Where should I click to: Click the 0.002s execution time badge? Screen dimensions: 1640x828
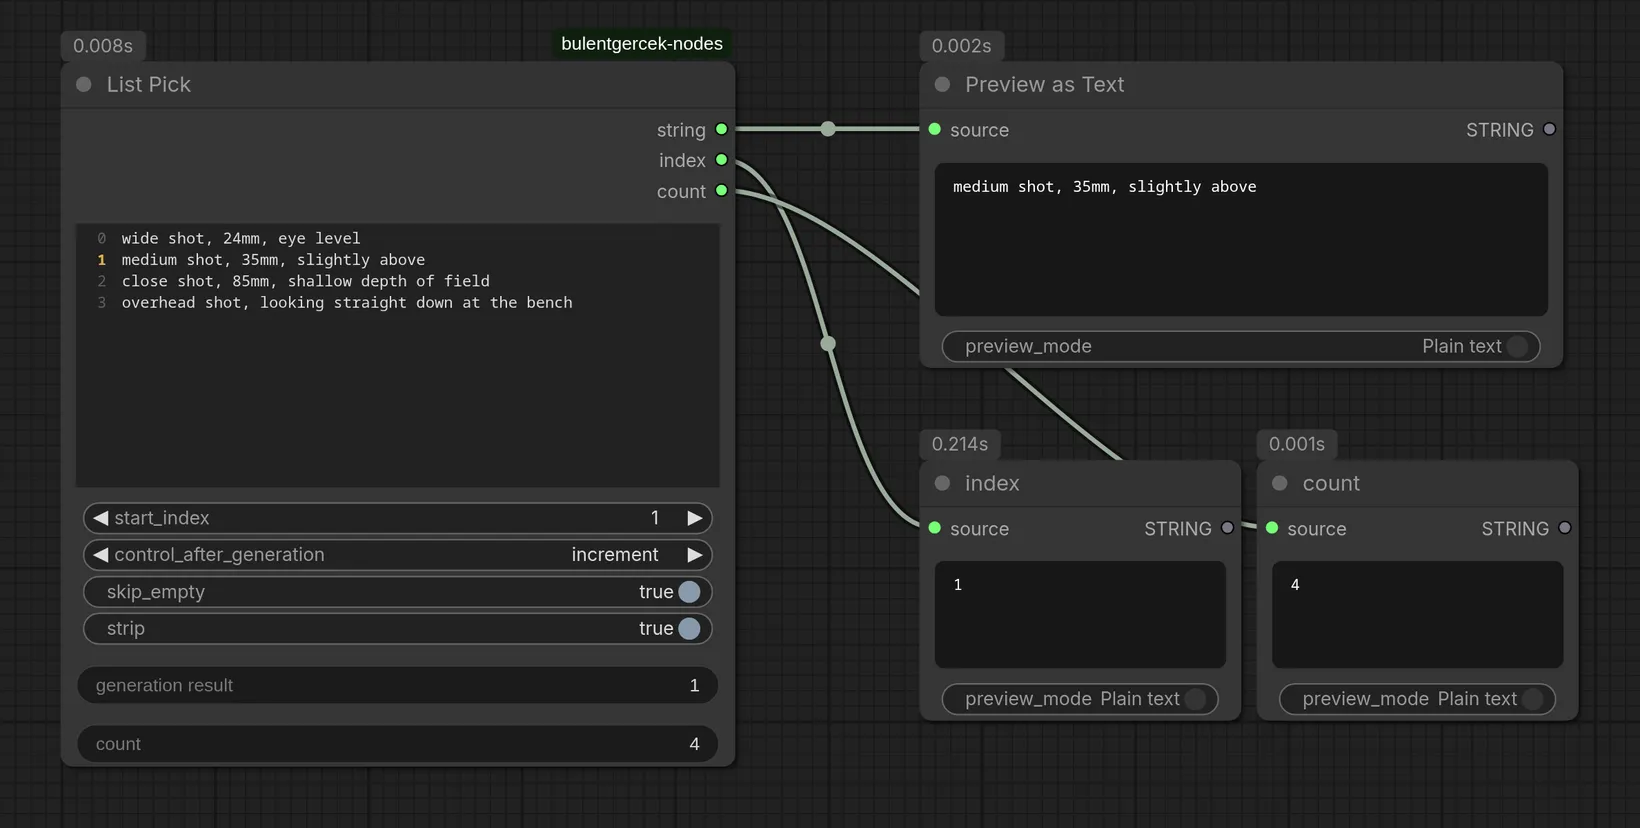962,46
